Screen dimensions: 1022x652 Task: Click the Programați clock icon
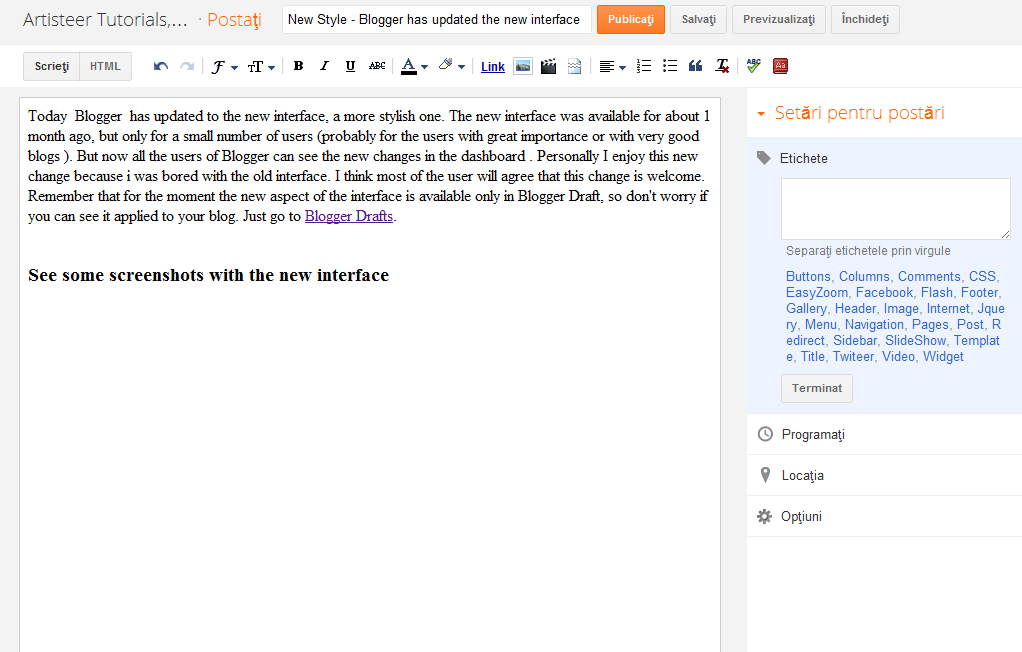pyautogui.click(x=765, y=434)
